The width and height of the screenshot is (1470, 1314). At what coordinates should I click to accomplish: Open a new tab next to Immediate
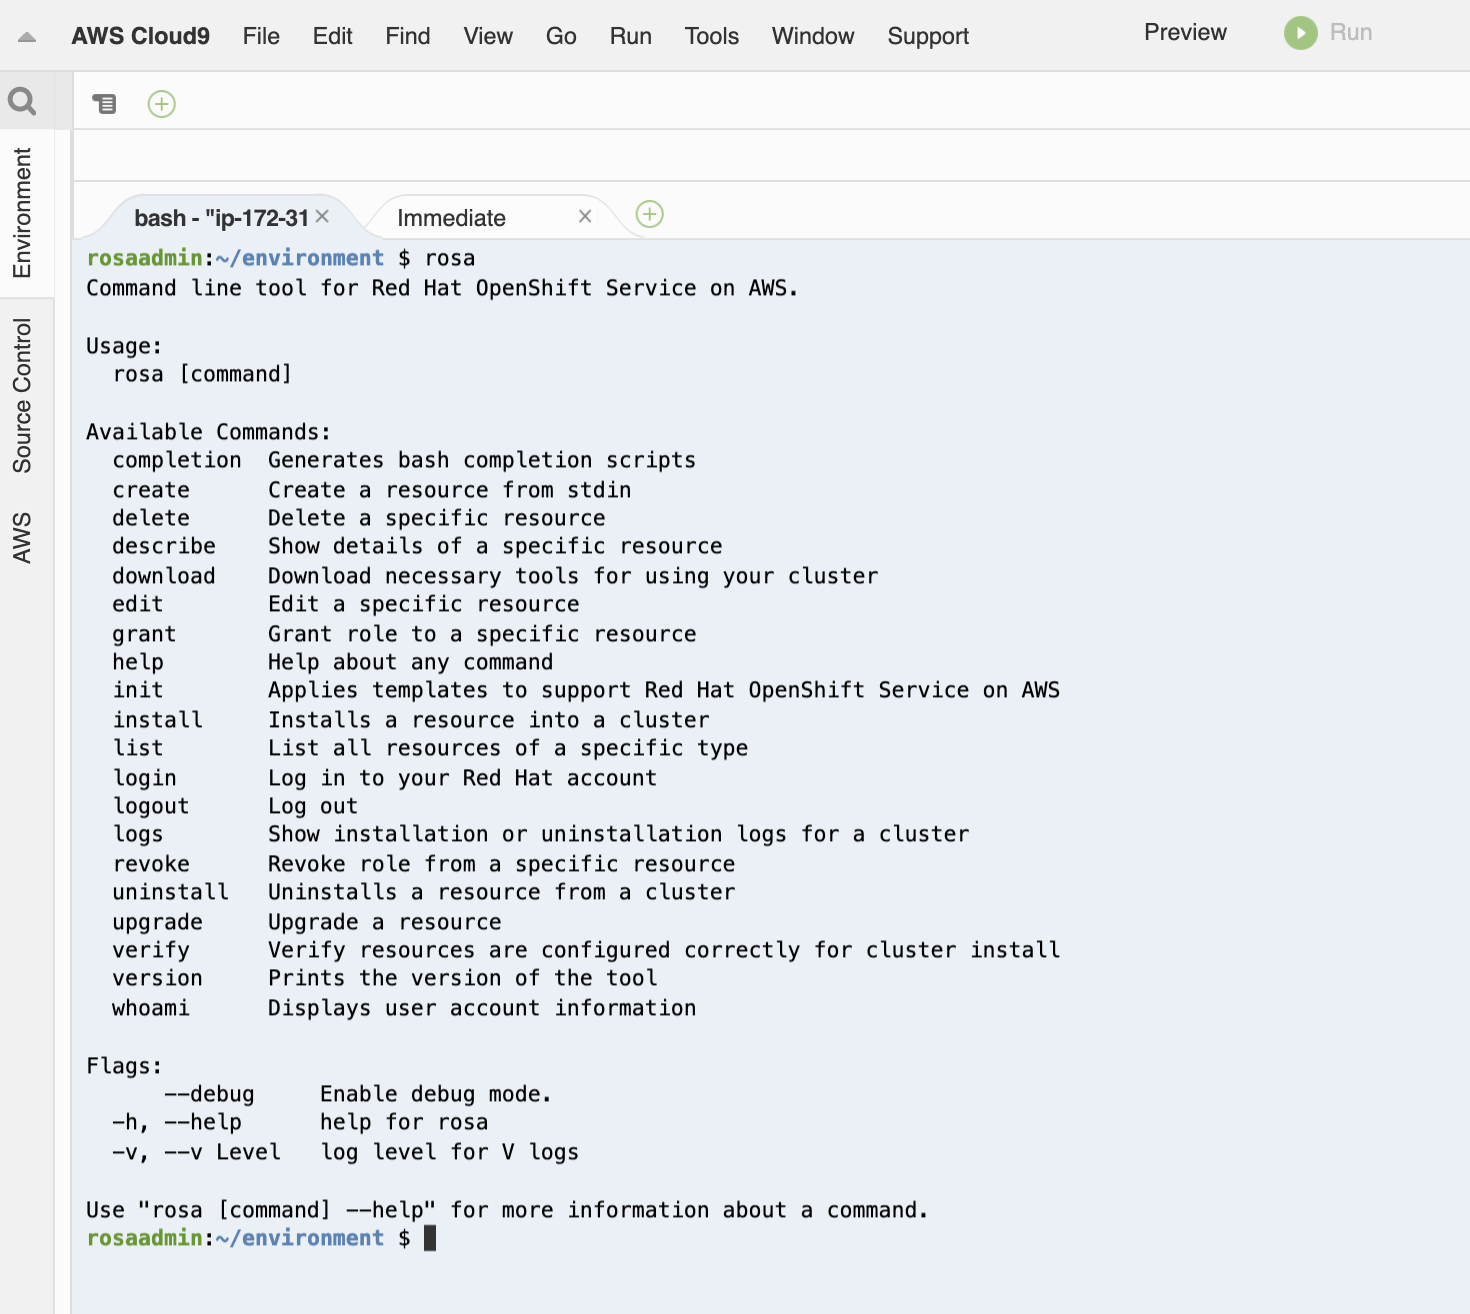[650, 214]
